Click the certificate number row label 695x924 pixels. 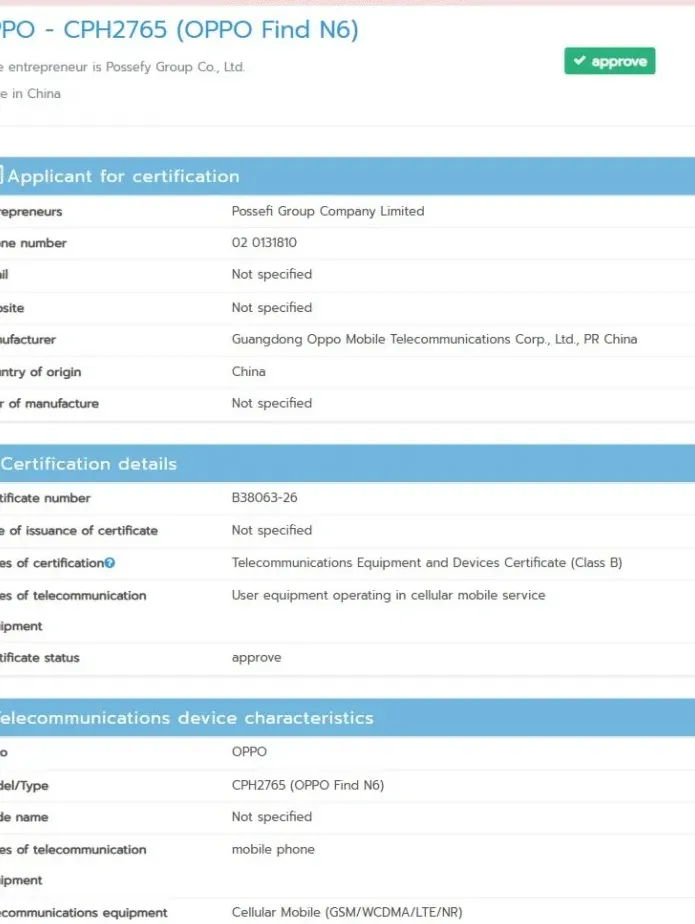click(45, 498)
